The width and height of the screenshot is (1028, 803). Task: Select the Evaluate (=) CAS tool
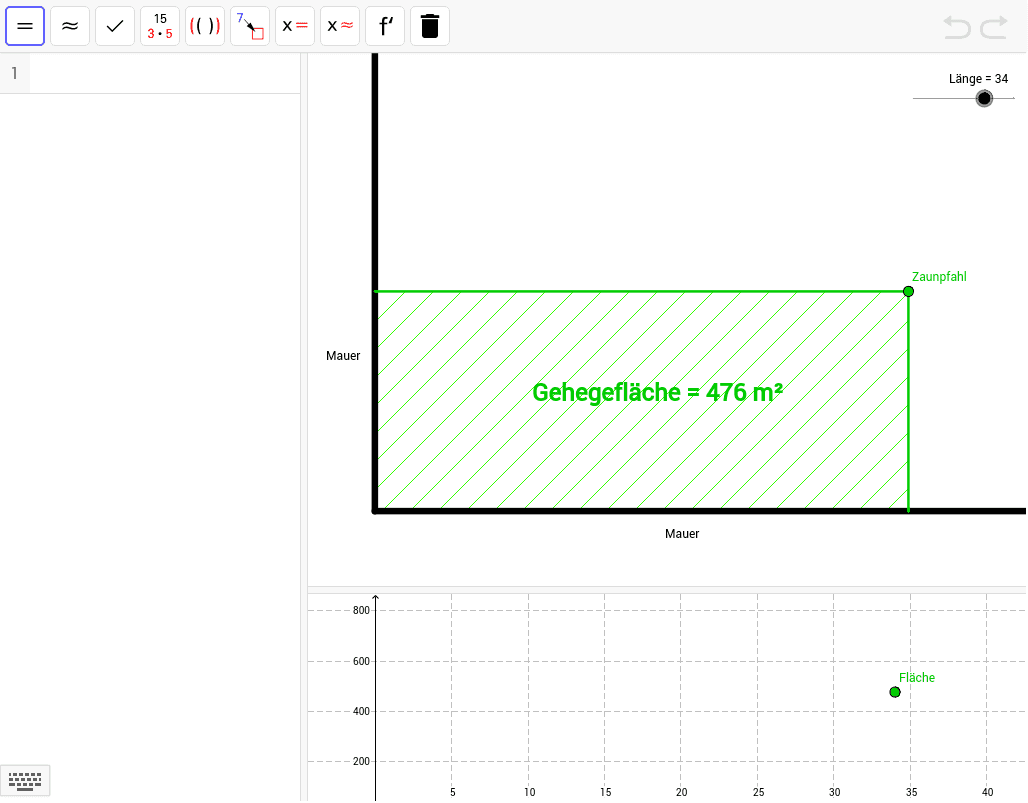tap(25, 26)
